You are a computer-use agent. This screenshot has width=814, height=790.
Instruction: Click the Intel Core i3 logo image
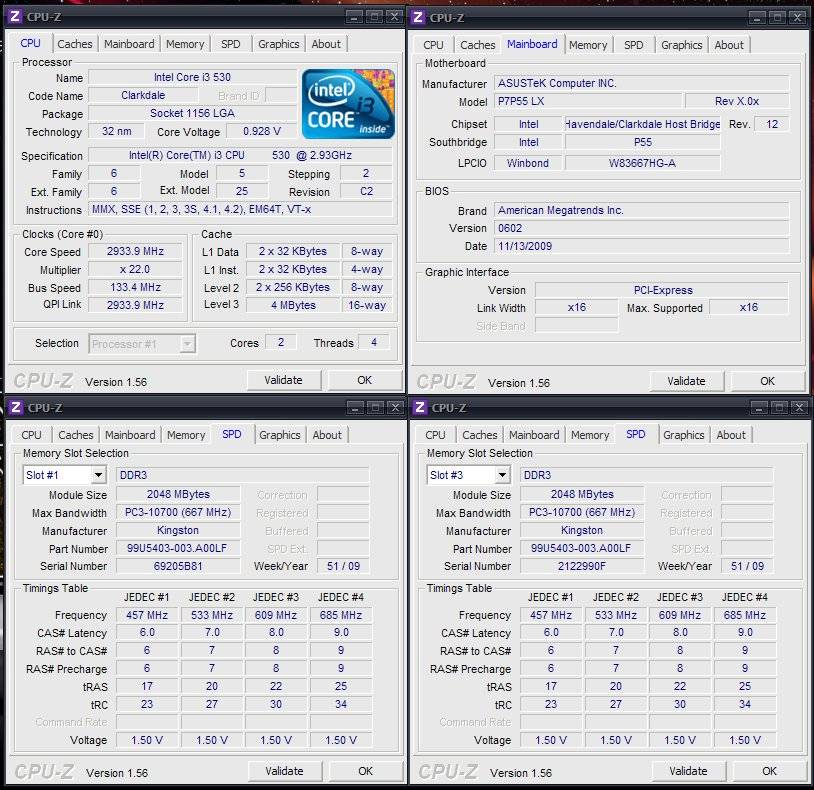(348, 104)
